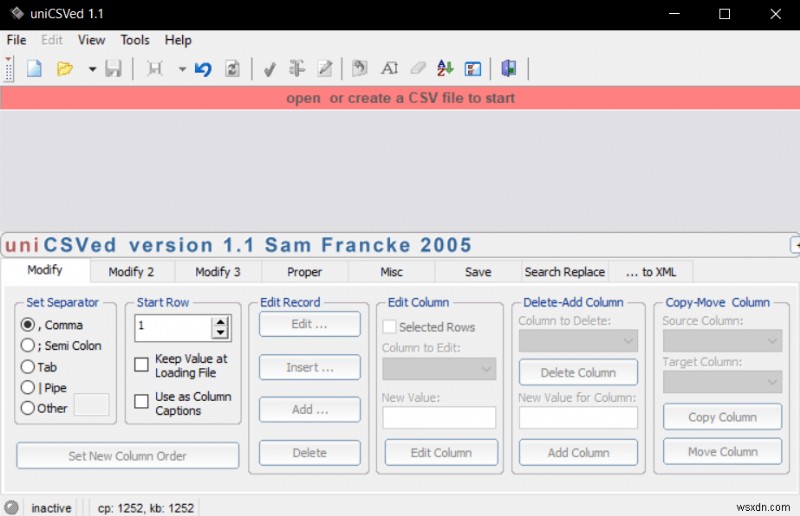
Task: Open the Column to Edit dropdown
Action: click(x=439, y=369)
